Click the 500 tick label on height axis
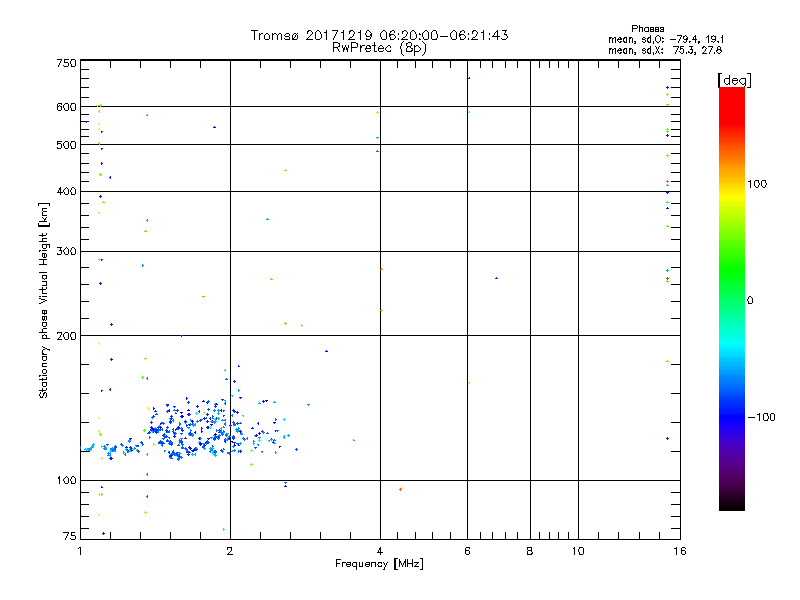This screenshot has width=800, height=600. click(x=66, y=145)
